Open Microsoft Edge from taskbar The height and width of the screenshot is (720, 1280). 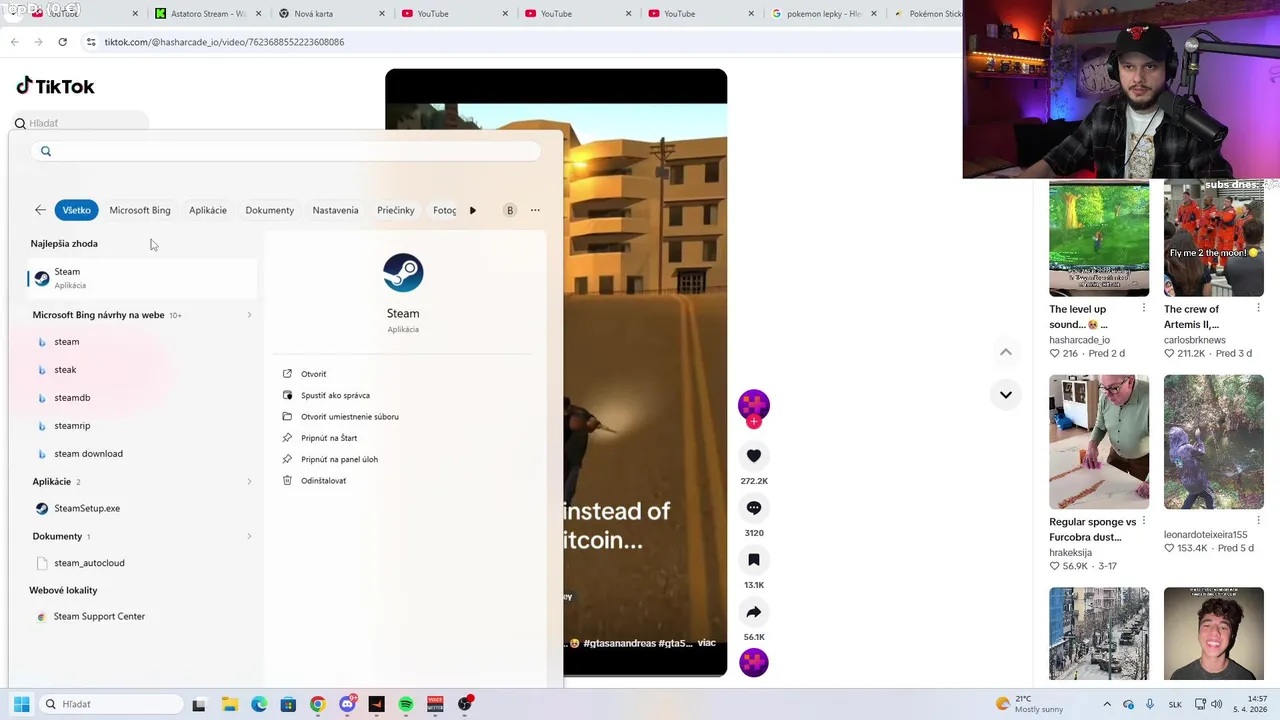pyautogui.click(x=259, y=704)
